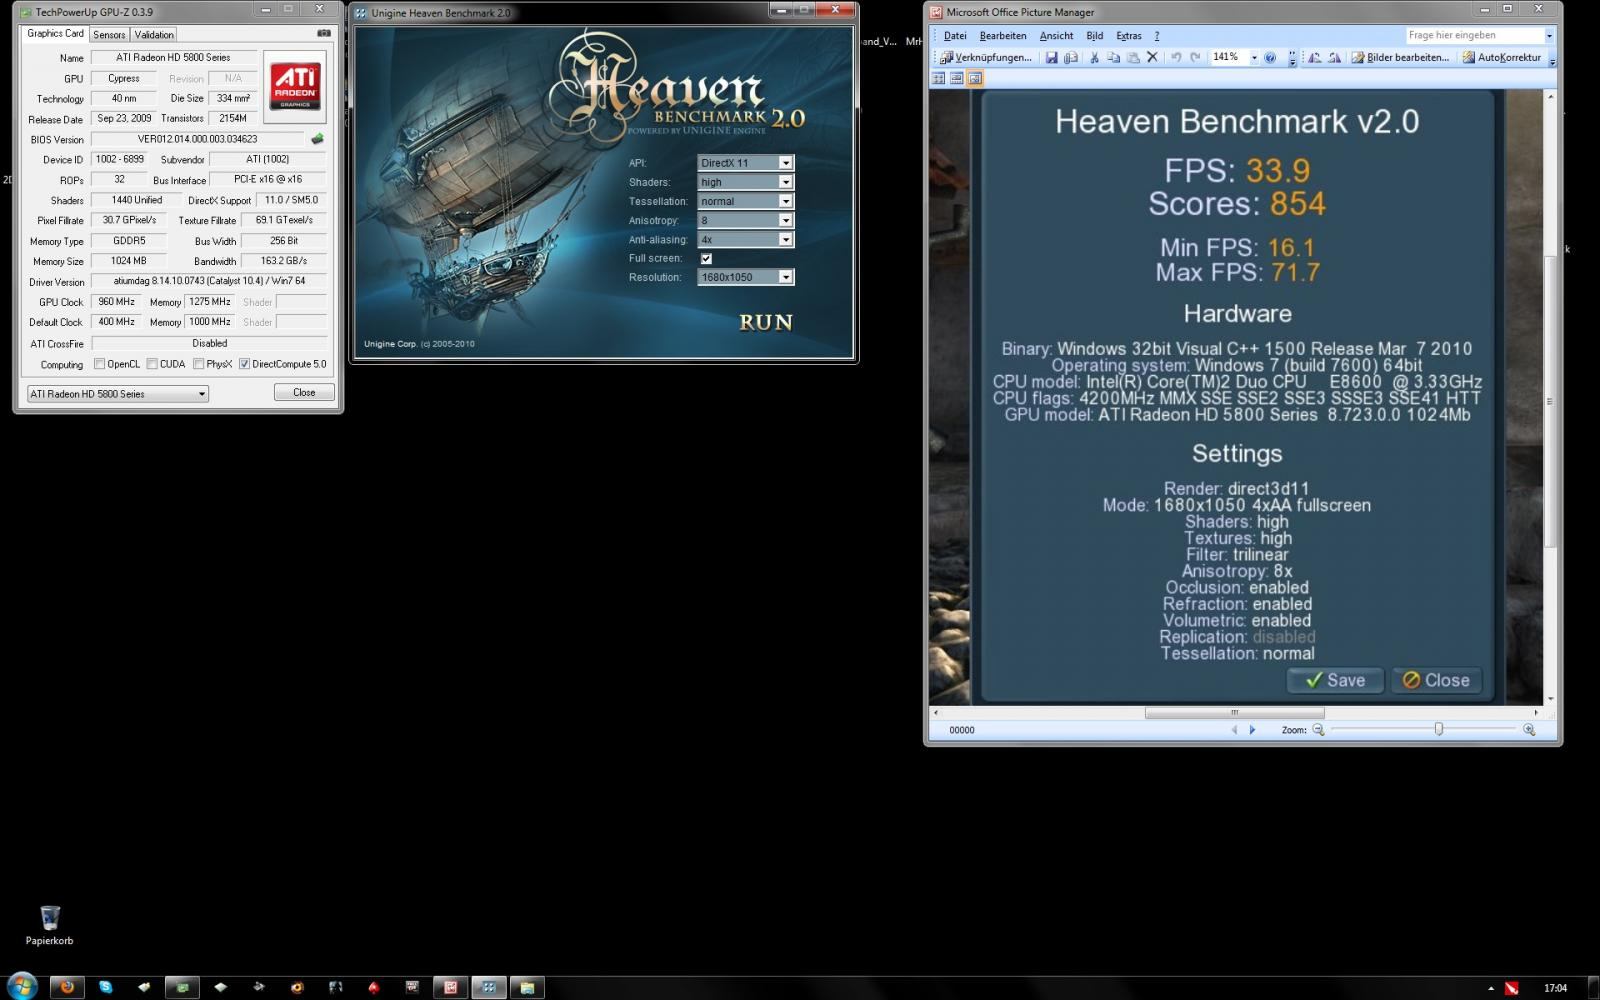
Task: Open the Ansicht menu
Action: [x=1056, y=36]
